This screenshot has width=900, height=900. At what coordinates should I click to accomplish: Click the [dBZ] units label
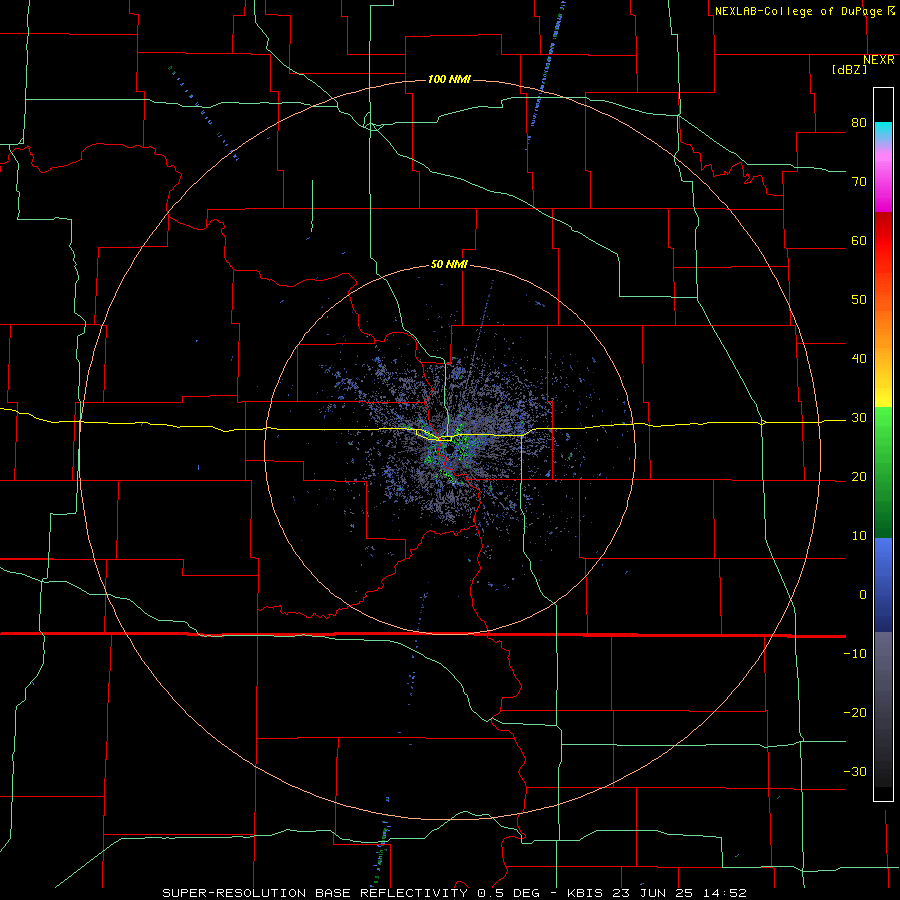click(x=849, y=69)
